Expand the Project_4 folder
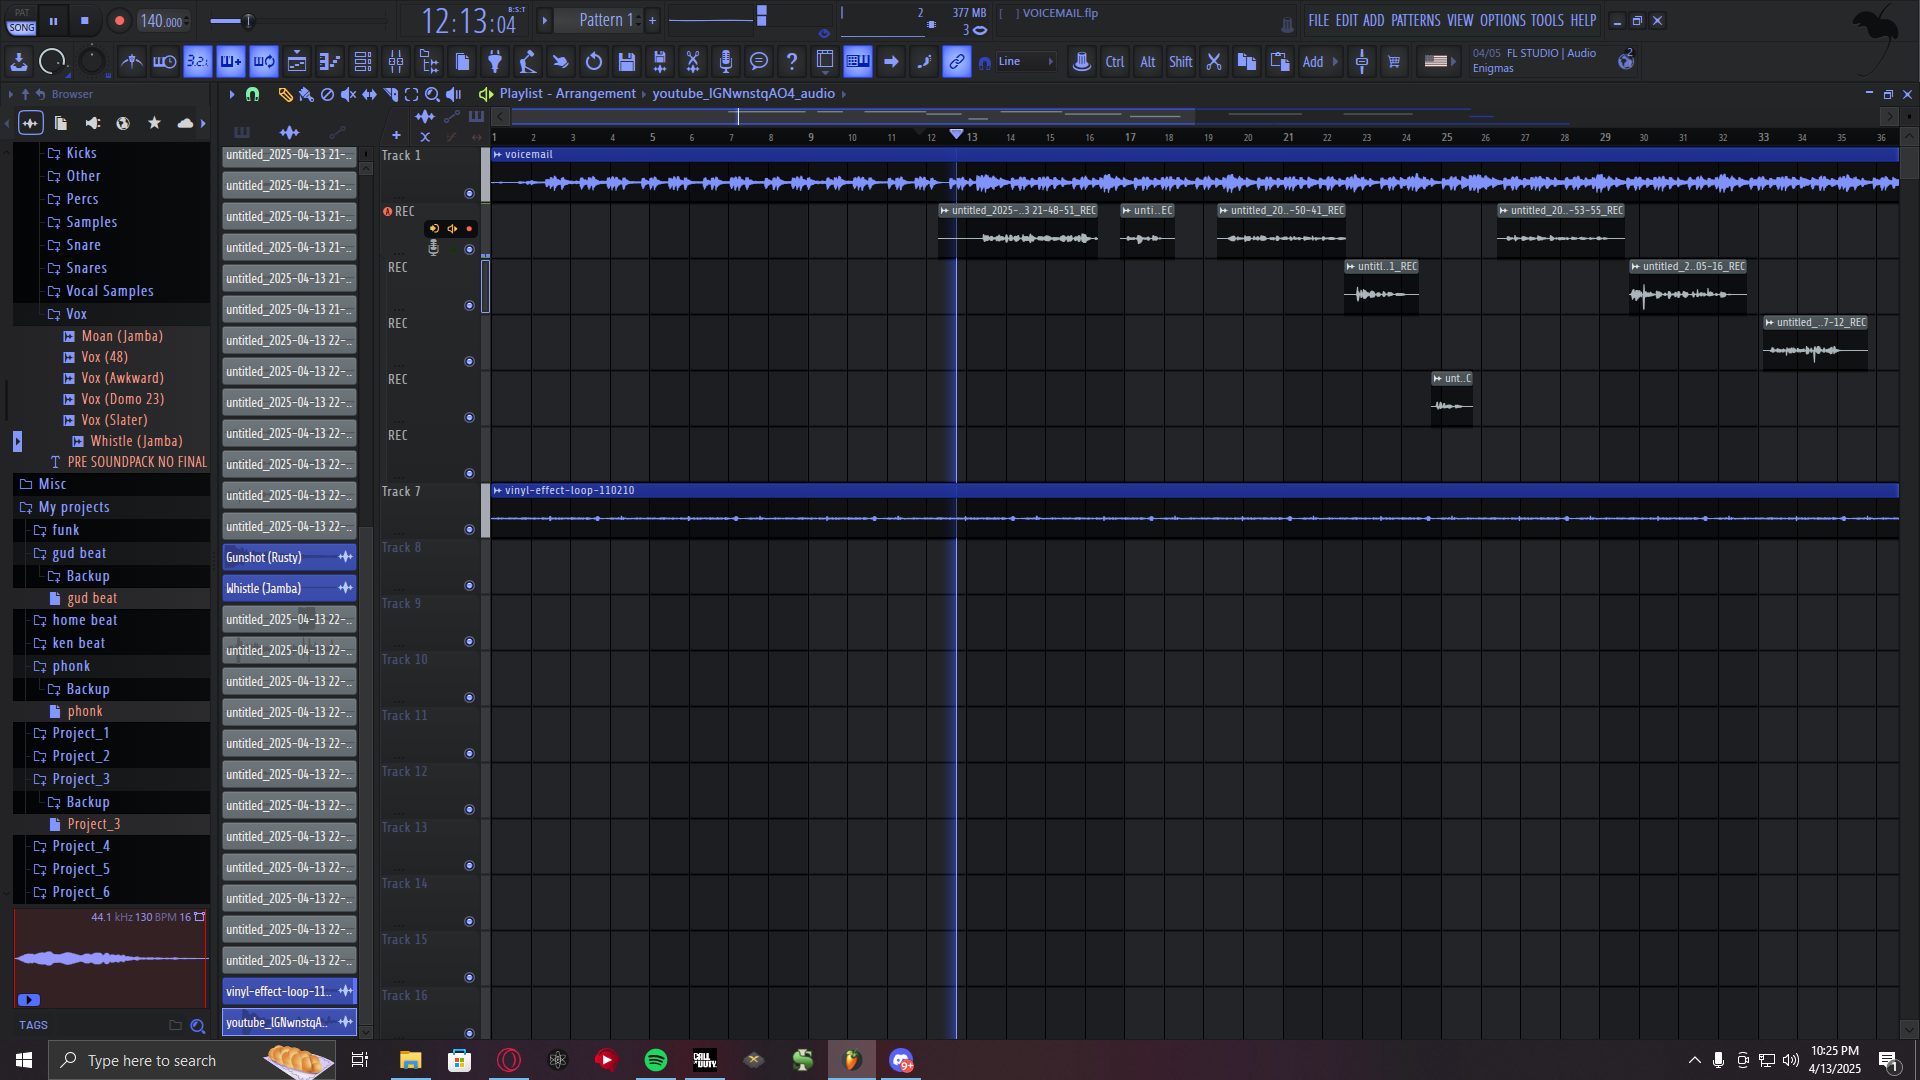 (x=80, y=847)
